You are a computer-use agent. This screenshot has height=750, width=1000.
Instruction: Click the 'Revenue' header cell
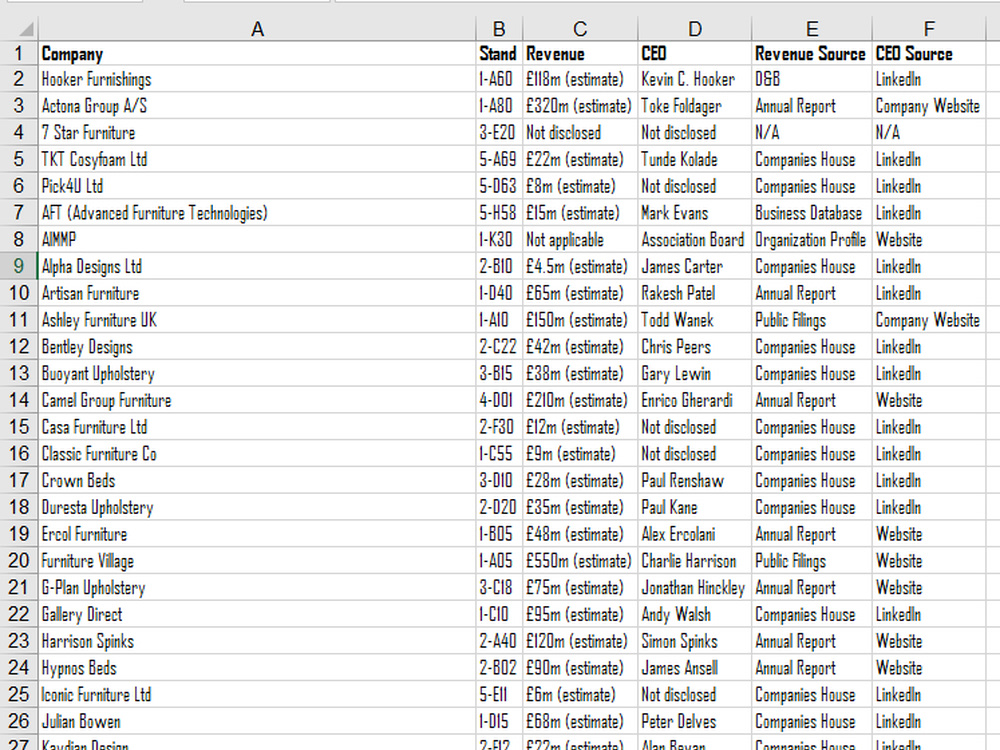(x=580, y=53)
